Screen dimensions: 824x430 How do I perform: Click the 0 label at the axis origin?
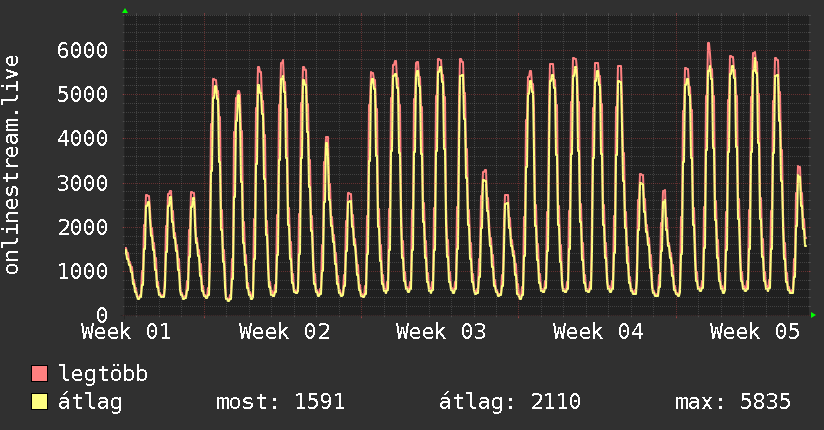click(101, 315)
